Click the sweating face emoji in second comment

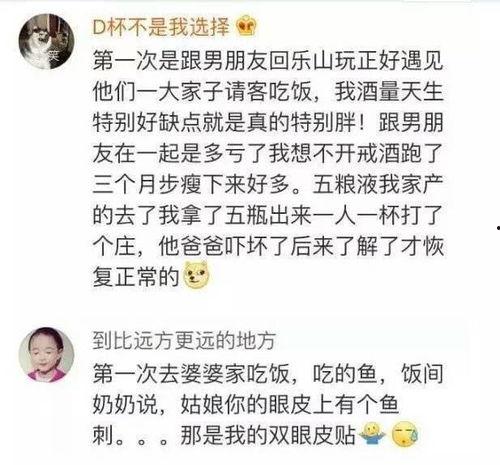pyautogui.click(x=405, y=434)
